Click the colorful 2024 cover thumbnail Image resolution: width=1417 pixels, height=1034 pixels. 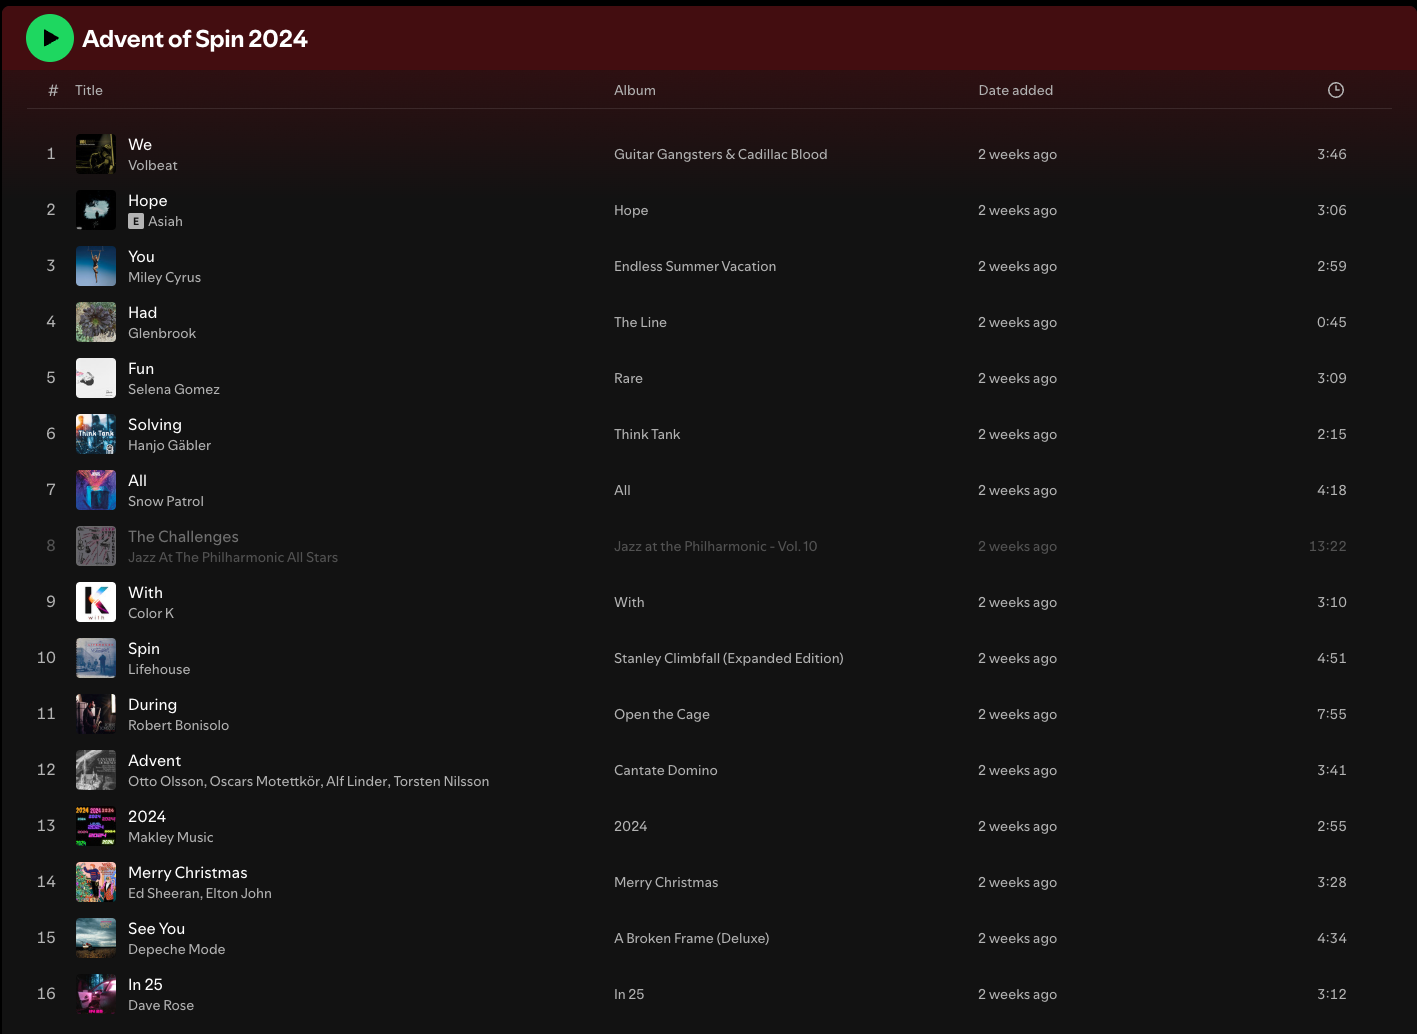[x=96, y=826]
